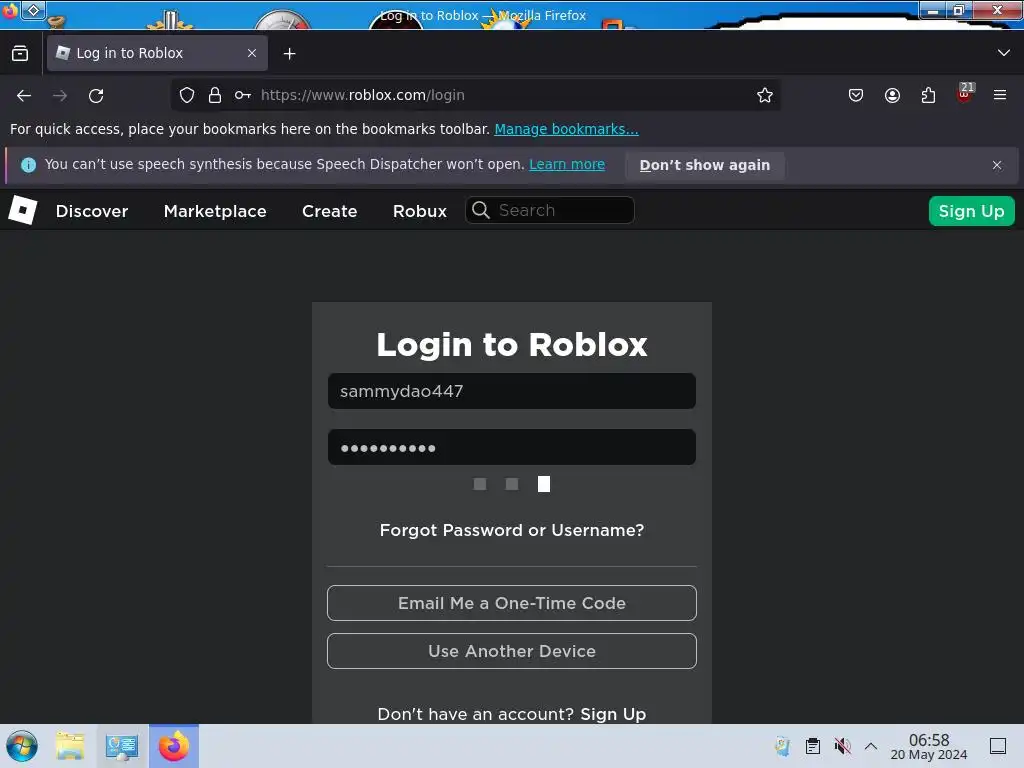Bookmark this page with the star
This screenshot has width=1024, height=768.
pos(765,95)
